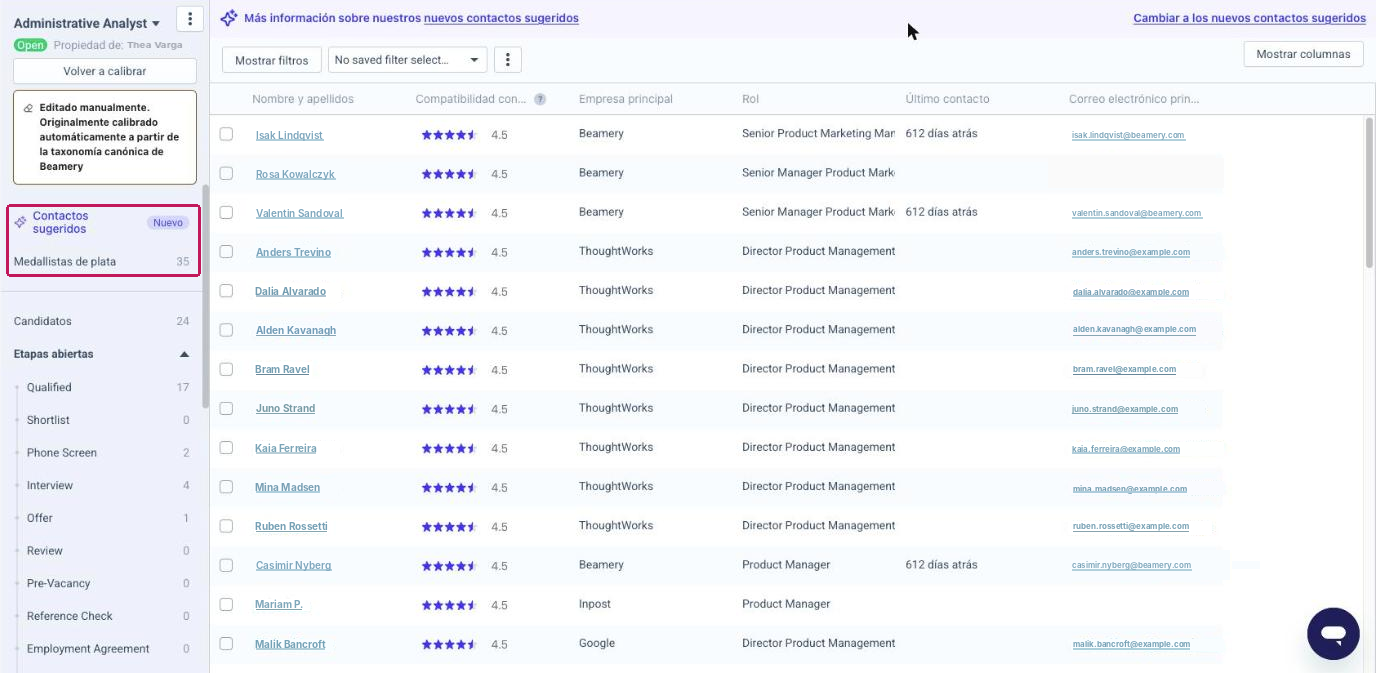Viewport: 1376px width, 673px height.
Task: Click Mostrar filtros button
Action: coord(272,60)
